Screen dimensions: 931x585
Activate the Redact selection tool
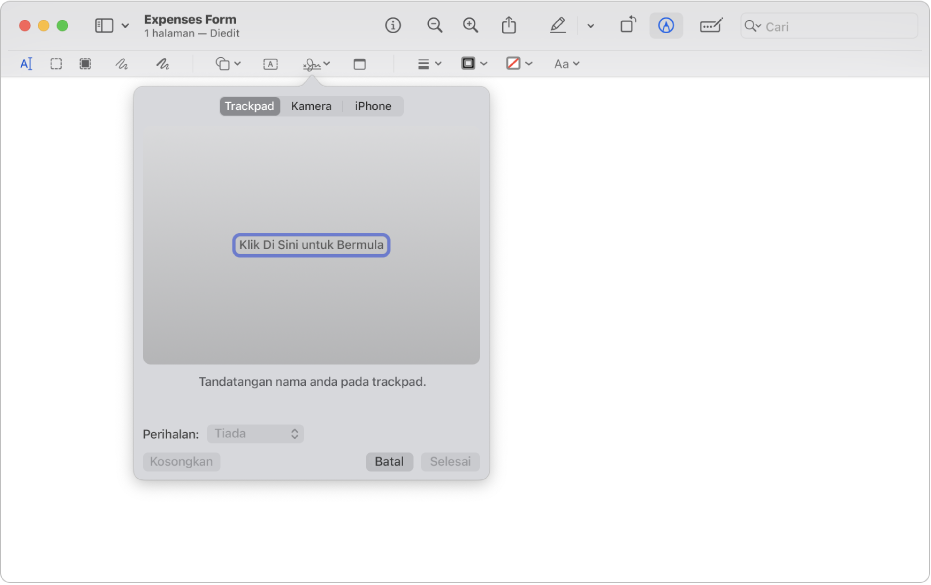(86, 64)
